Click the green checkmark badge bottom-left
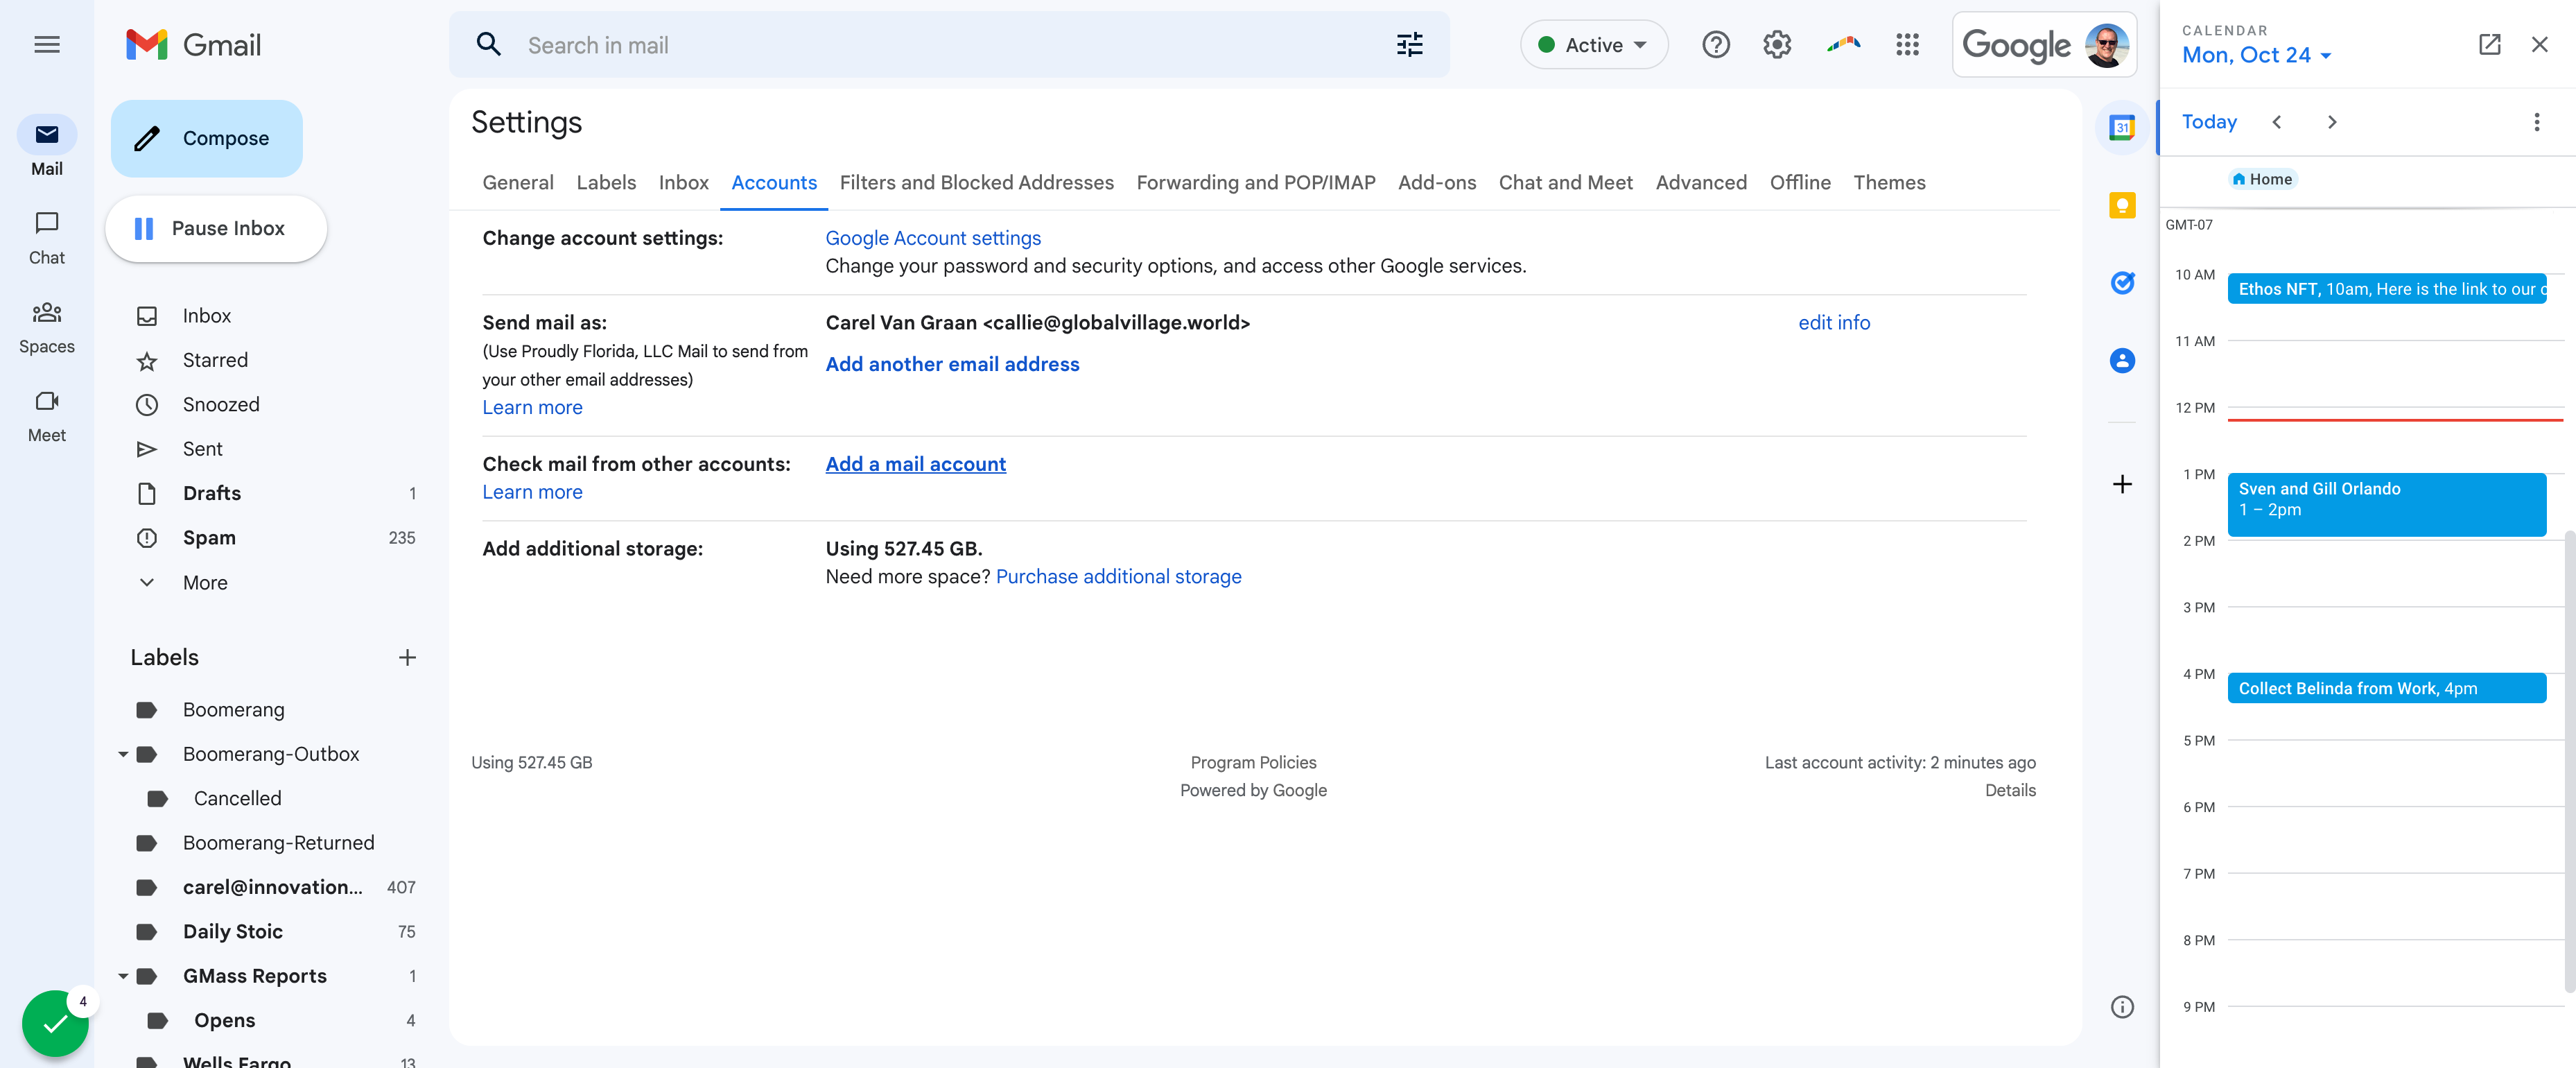The width and height of the screenshot is (2576, 1068). click(x=55, y=1024)
